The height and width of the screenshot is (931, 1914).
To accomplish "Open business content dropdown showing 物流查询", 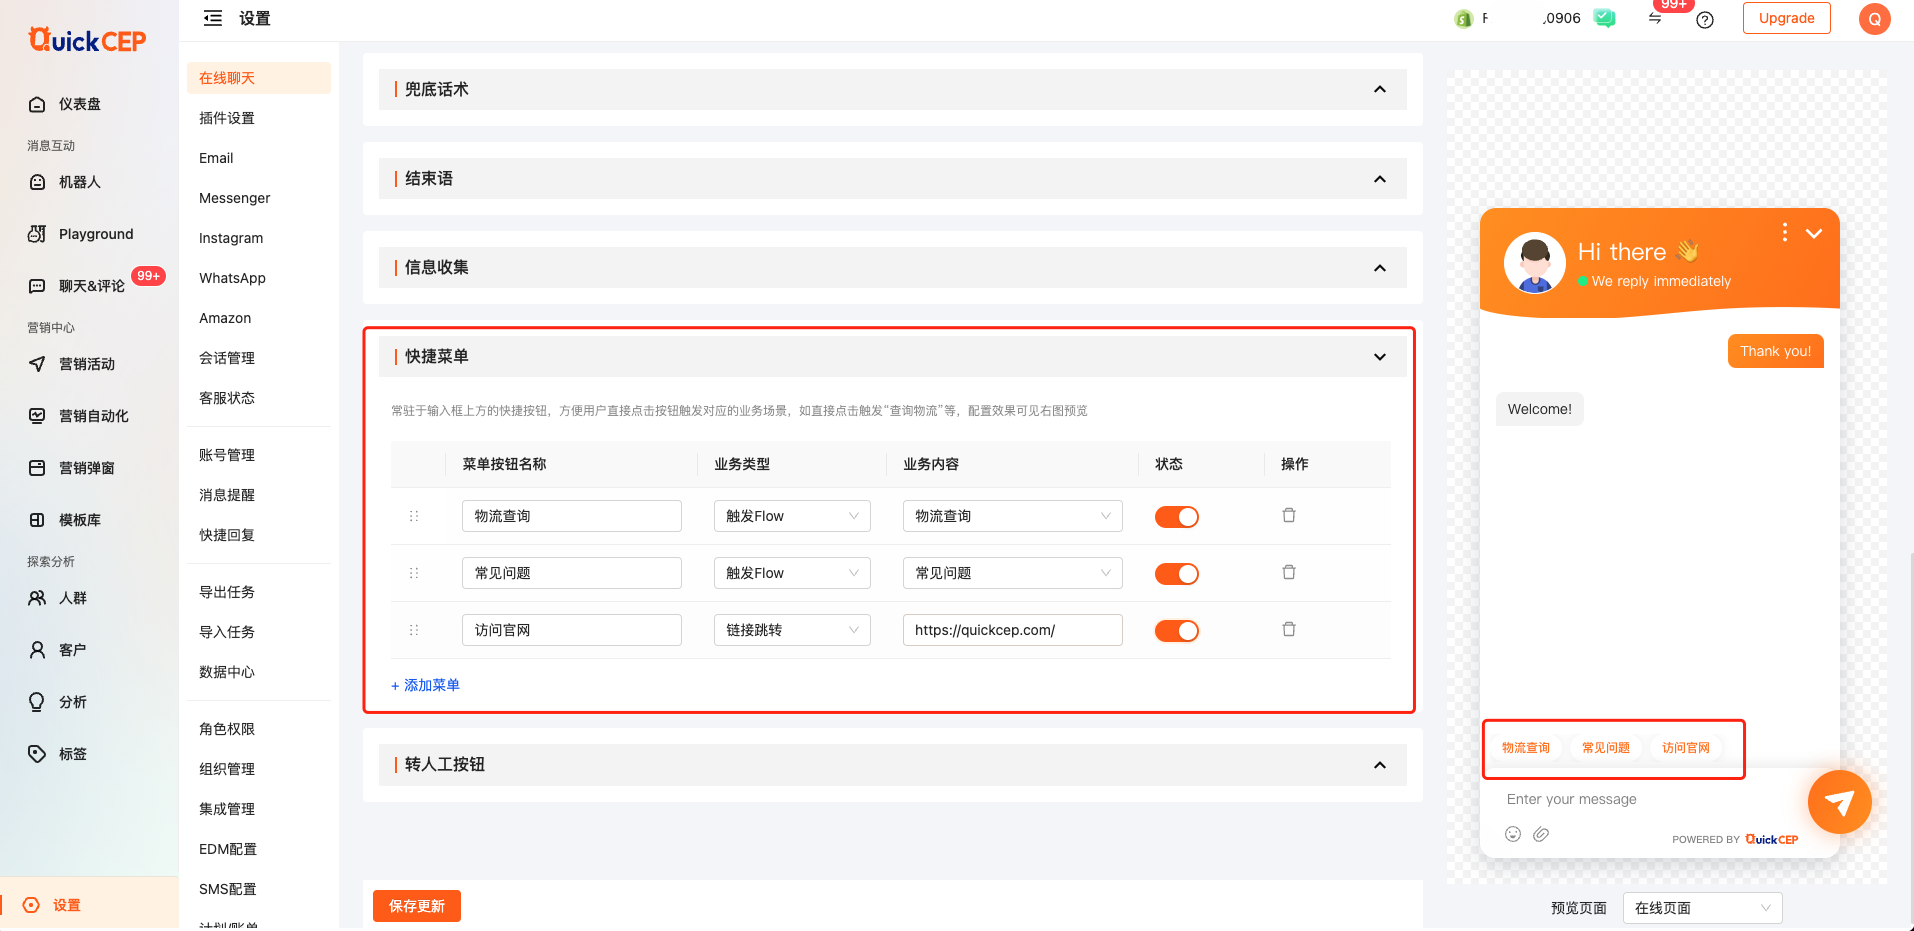I will point(1013,516).
